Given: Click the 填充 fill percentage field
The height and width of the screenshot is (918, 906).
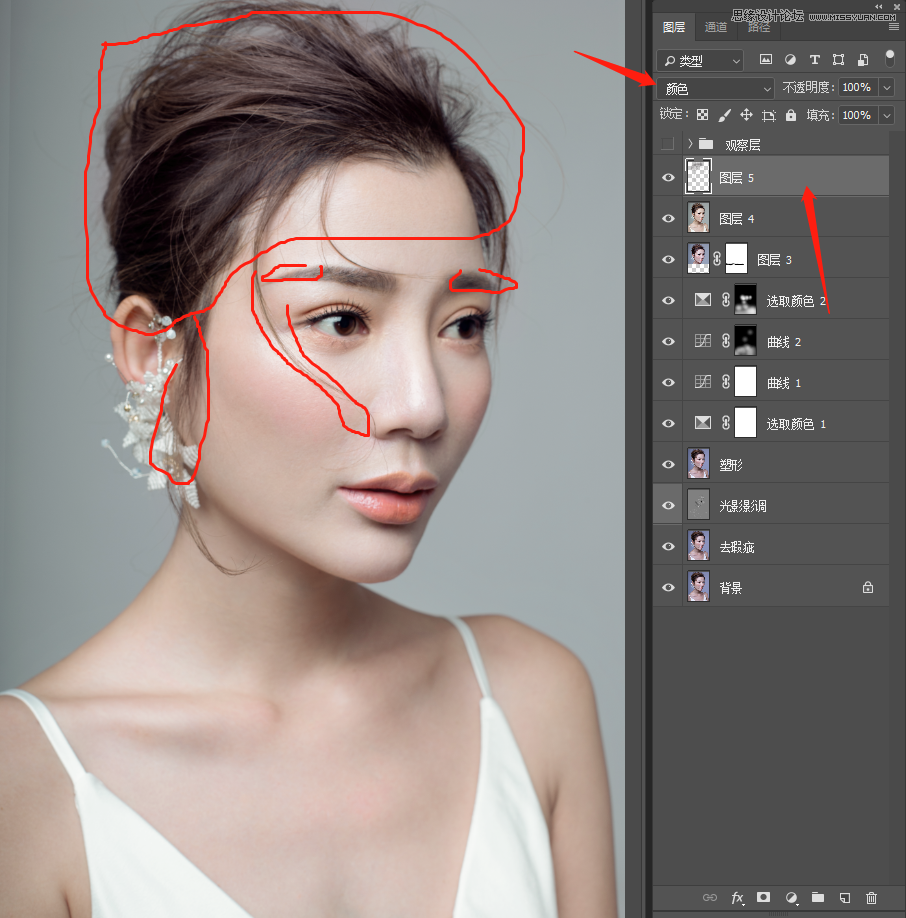Looking at the screenshot, I should [x=856, y=115].
